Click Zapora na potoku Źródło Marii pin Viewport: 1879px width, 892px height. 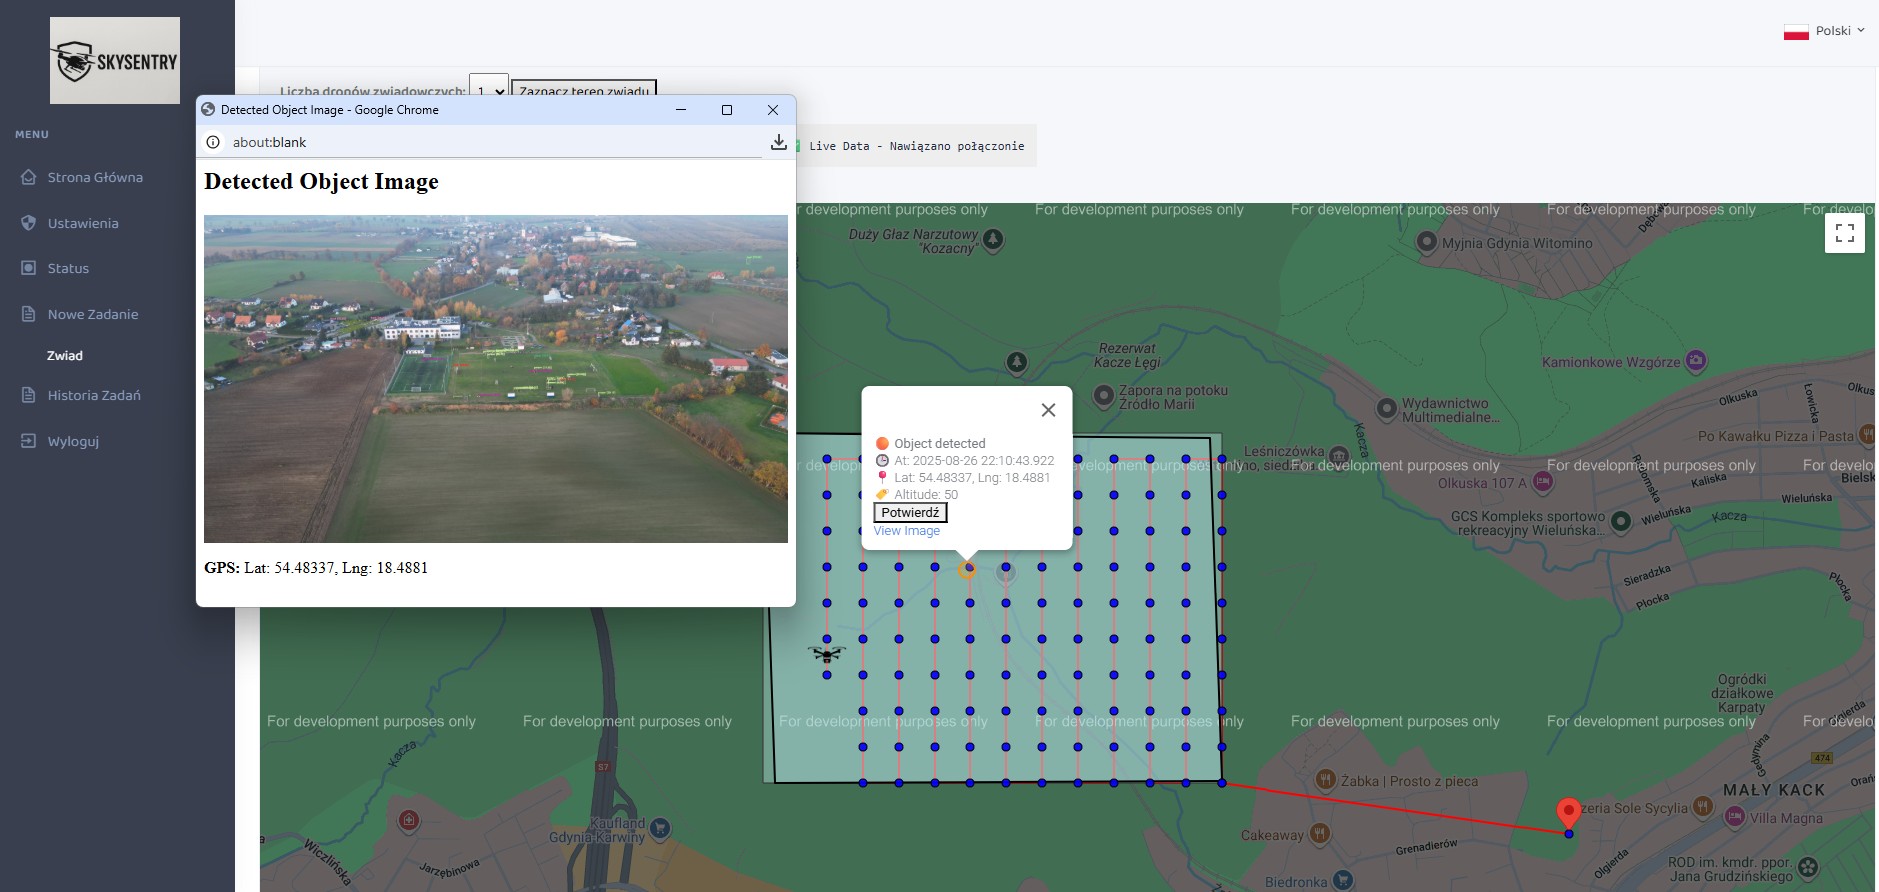(x=1103, y=396)
